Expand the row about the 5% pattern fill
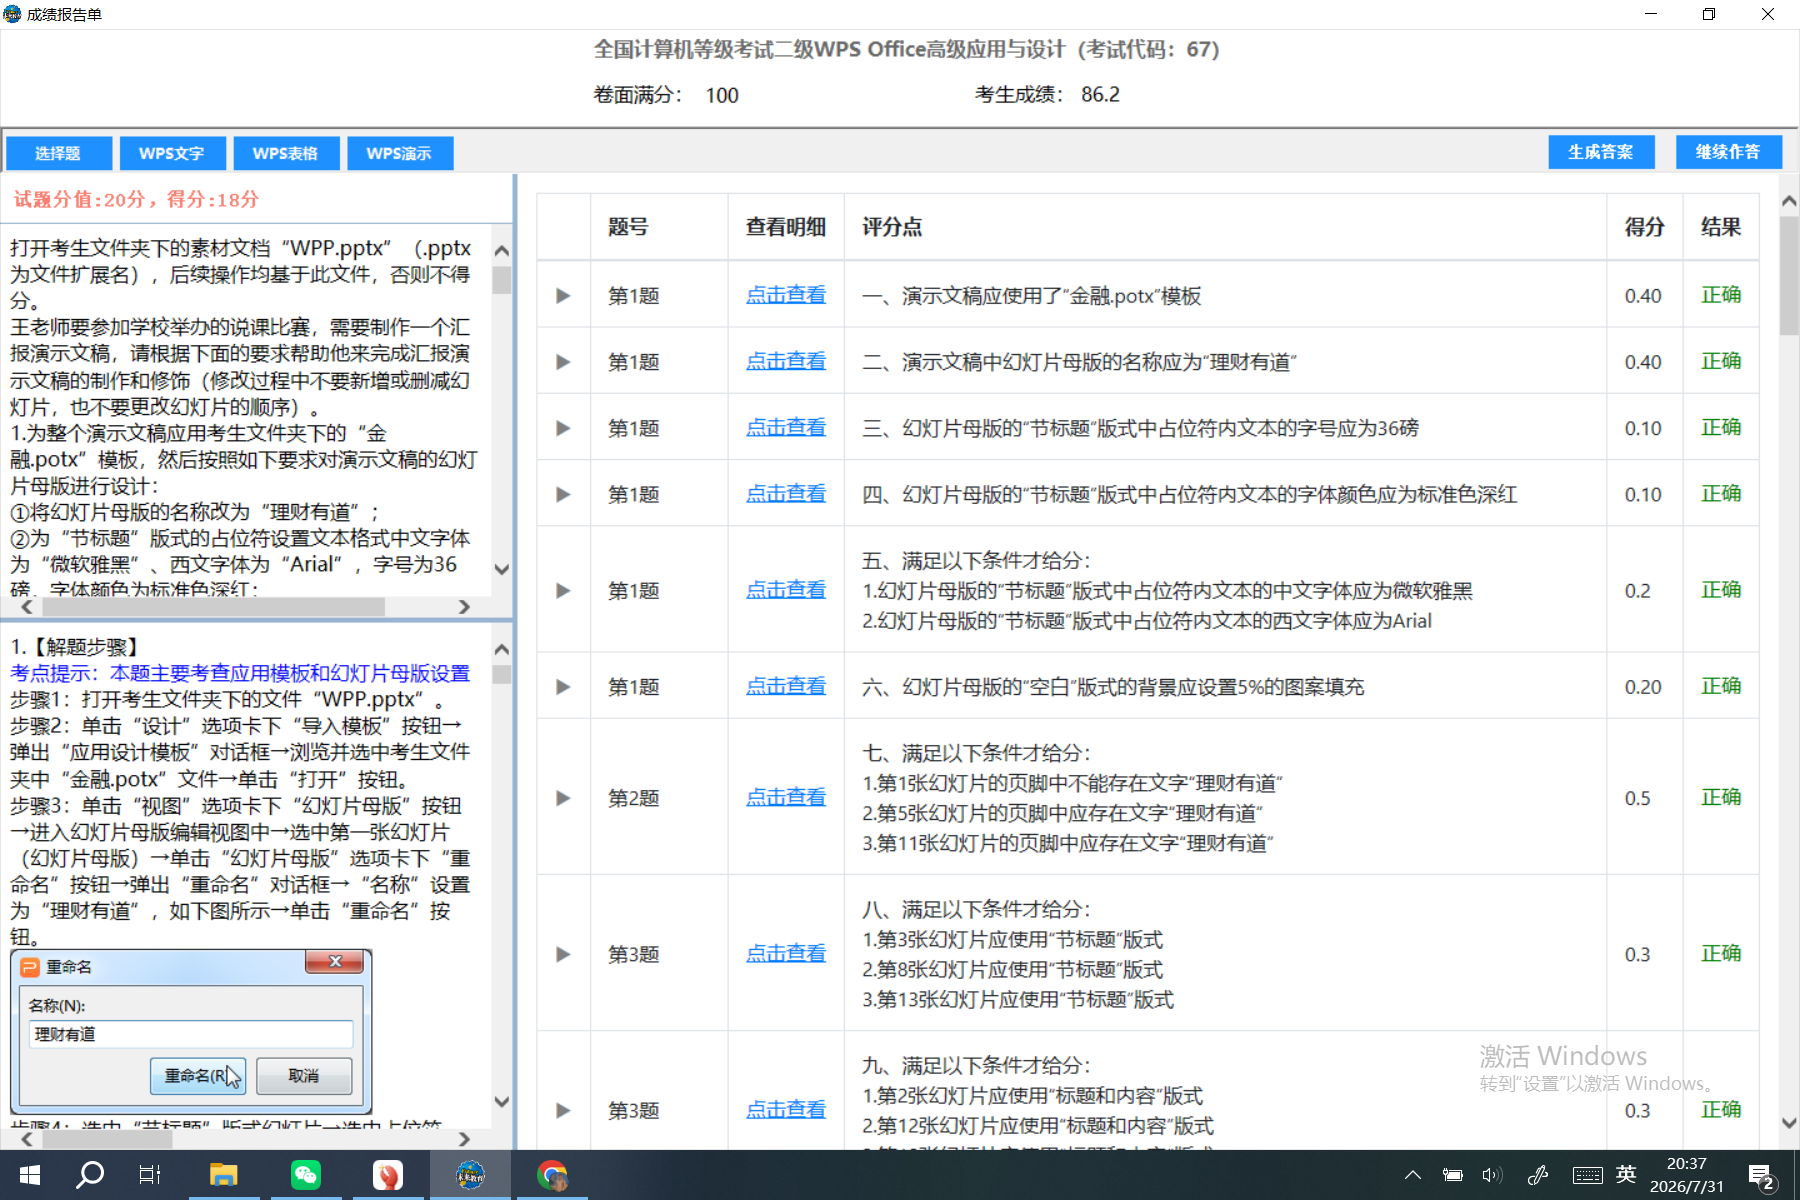This screenshot has height=1200, width=1800. (x=563, y=687)
